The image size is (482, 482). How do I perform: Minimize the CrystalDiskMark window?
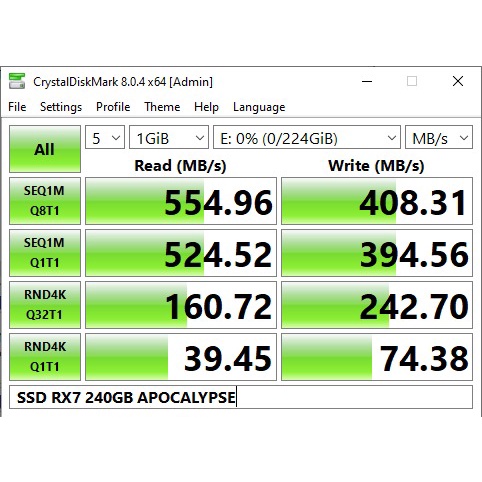pyautogui.click(x=367, y=81)
